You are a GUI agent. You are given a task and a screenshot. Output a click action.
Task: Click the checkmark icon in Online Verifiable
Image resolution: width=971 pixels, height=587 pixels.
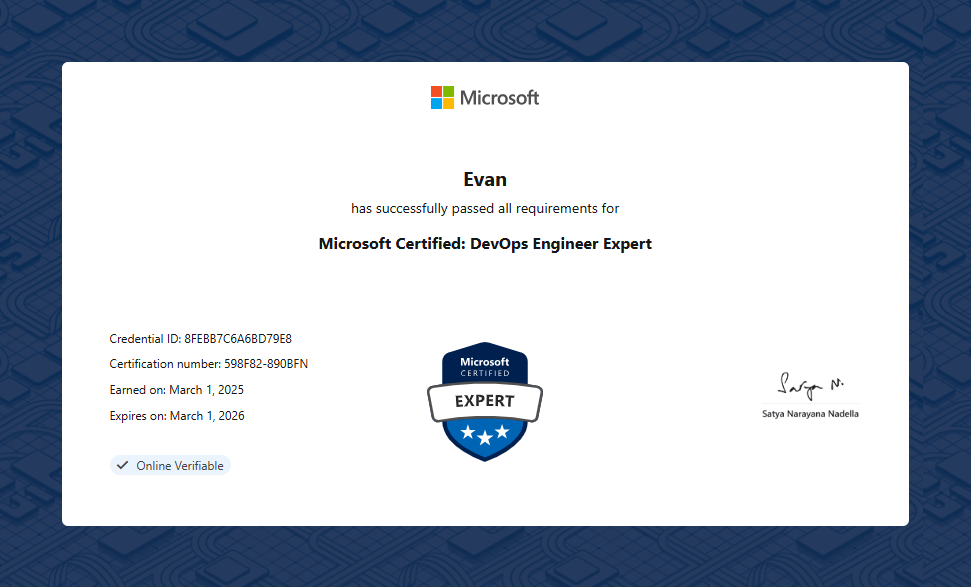click(123, 465)
